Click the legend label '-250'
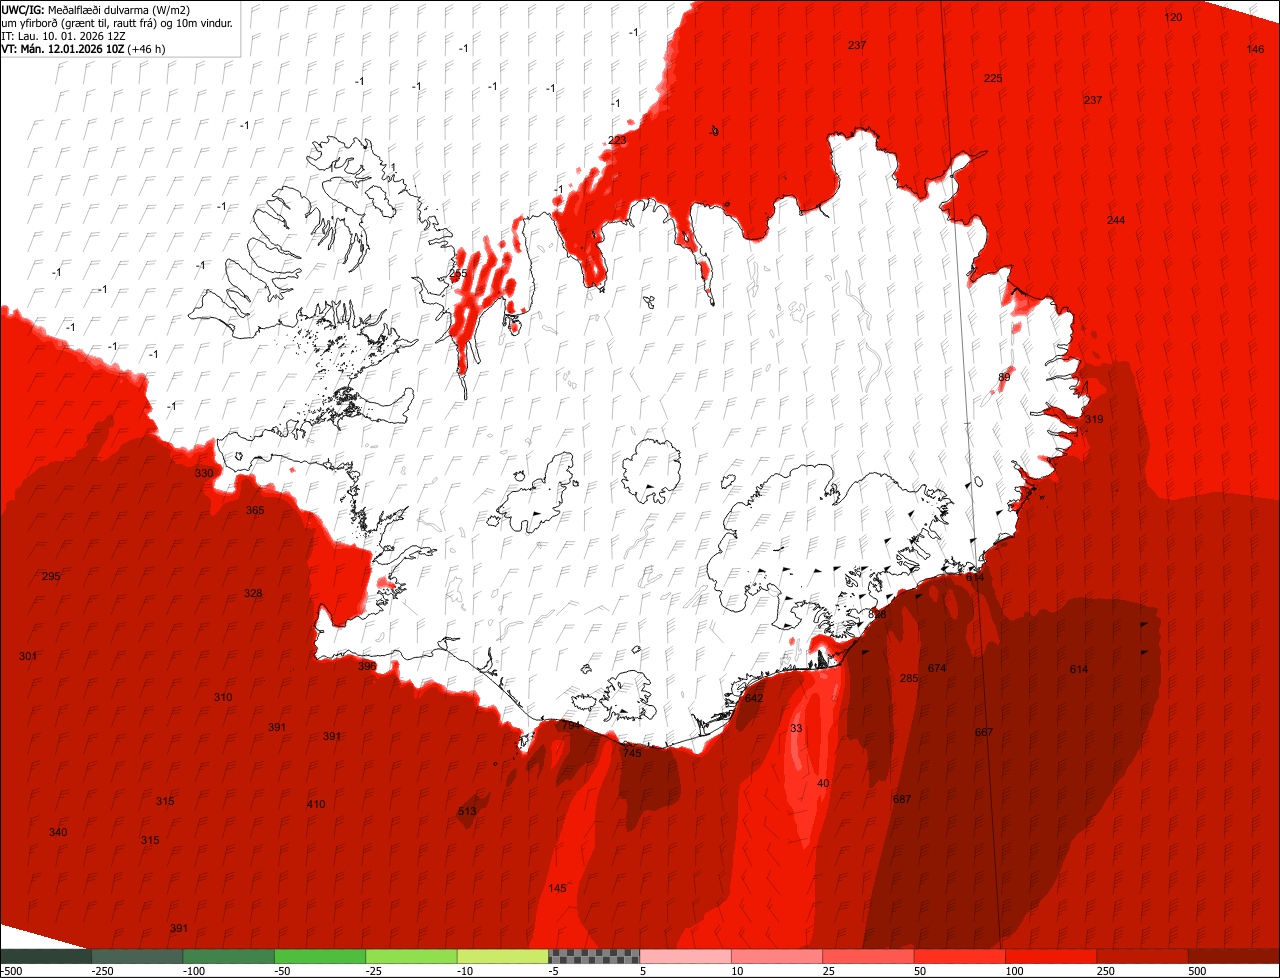 coord(101,971)
